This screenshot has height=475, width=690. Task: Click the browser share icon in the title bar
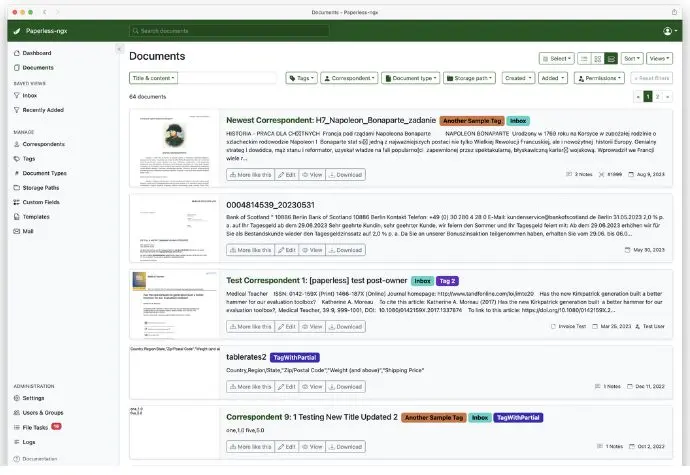(x=674, y=12)
